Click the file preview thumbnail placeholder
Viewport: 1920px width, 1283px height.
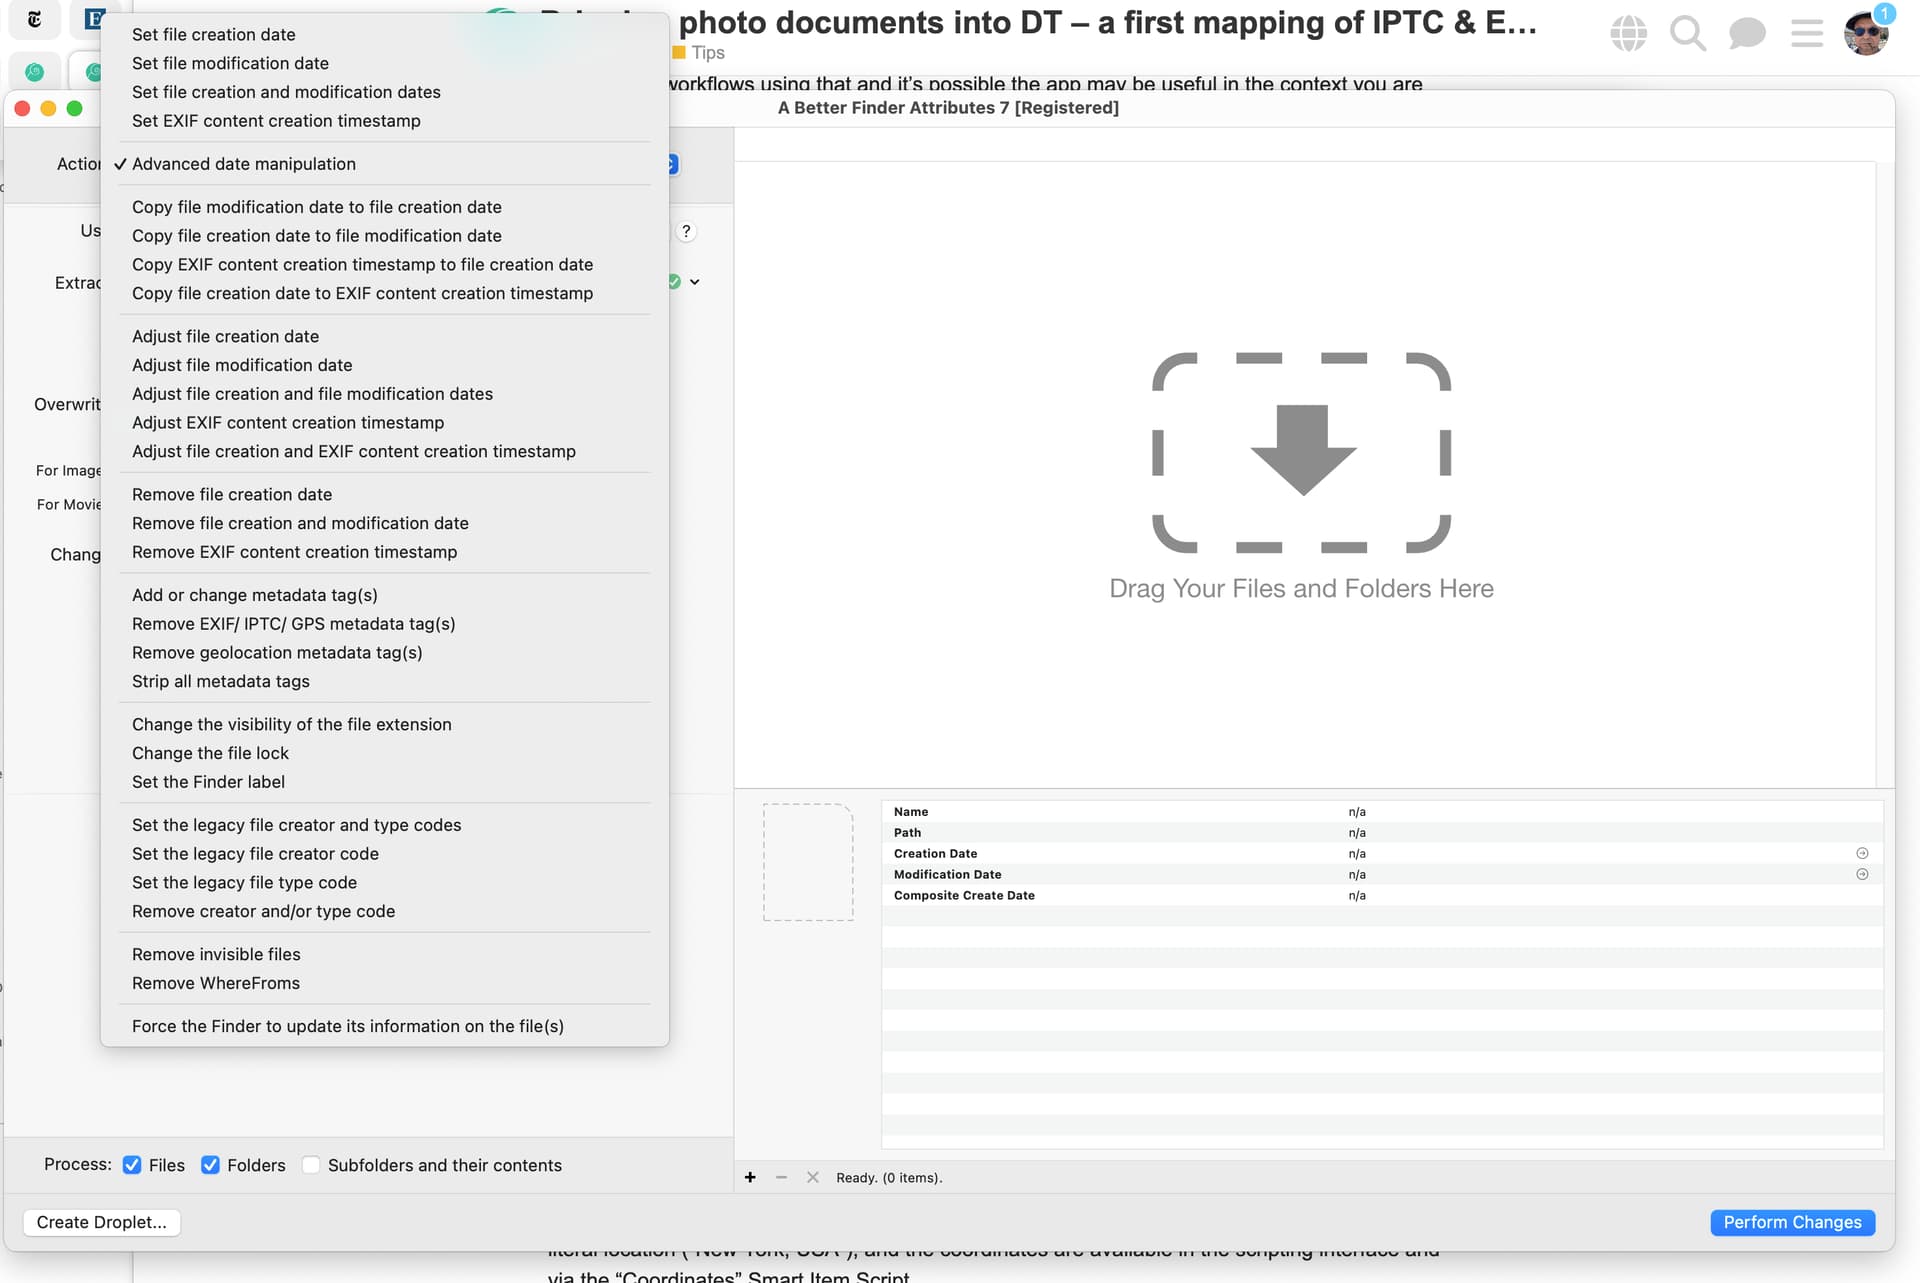(x=808, y=862)
